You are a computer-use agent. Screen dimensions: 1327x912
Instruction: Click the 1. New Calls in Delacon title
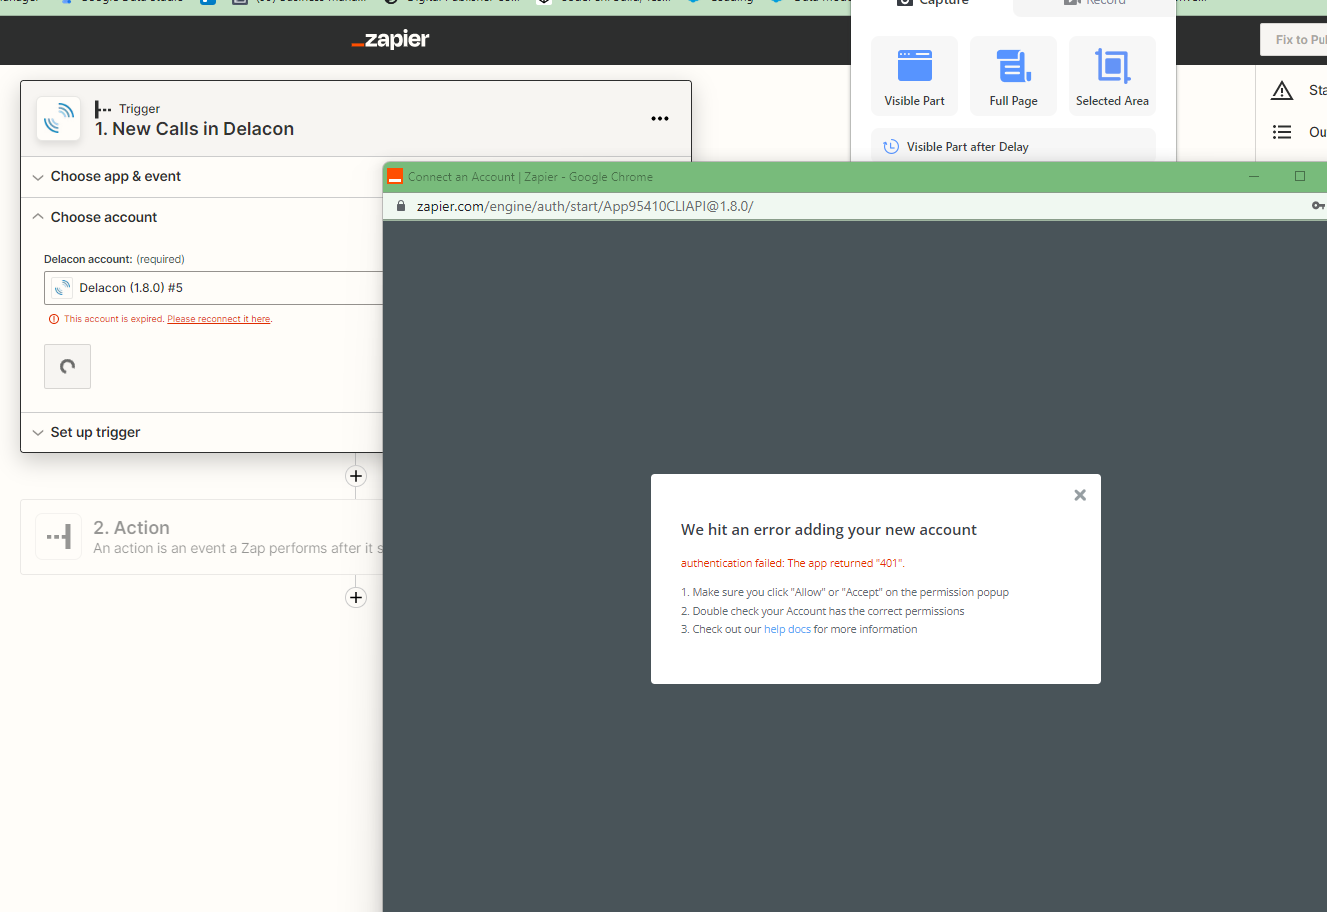(x=195, y=129)
